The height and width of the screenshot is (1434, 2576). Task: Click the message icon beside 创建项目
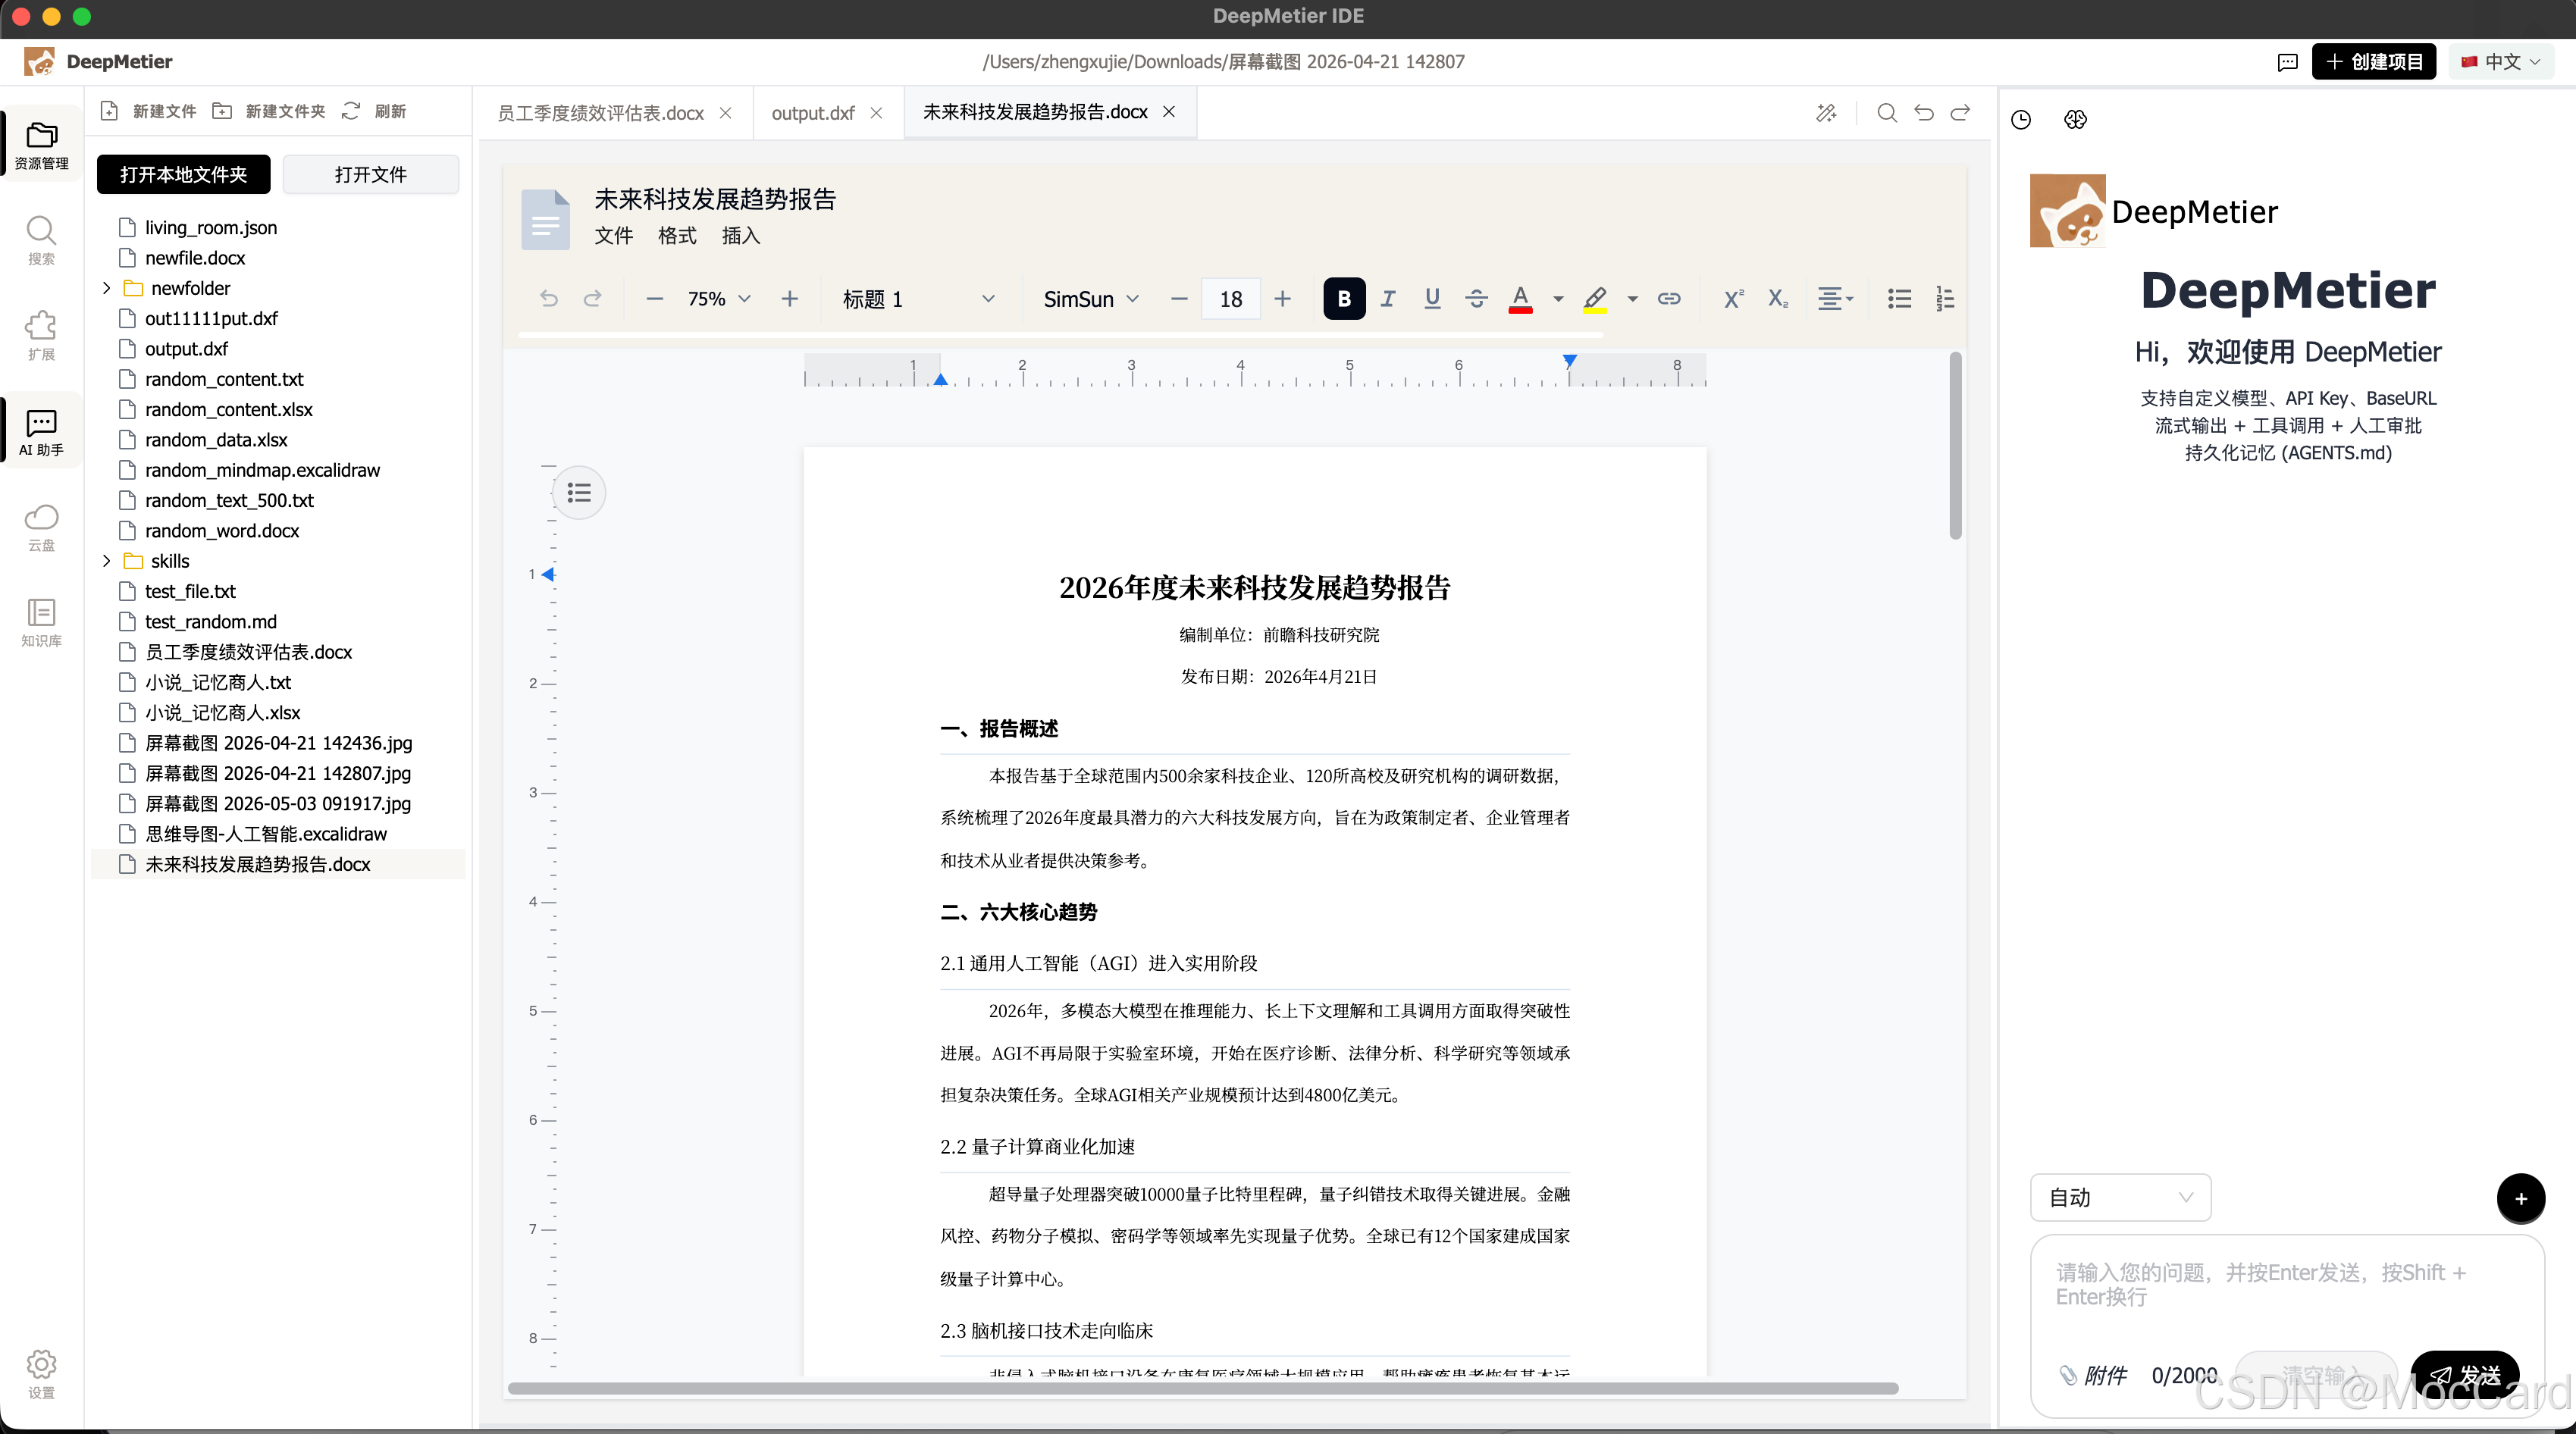tap(2287, 62)
